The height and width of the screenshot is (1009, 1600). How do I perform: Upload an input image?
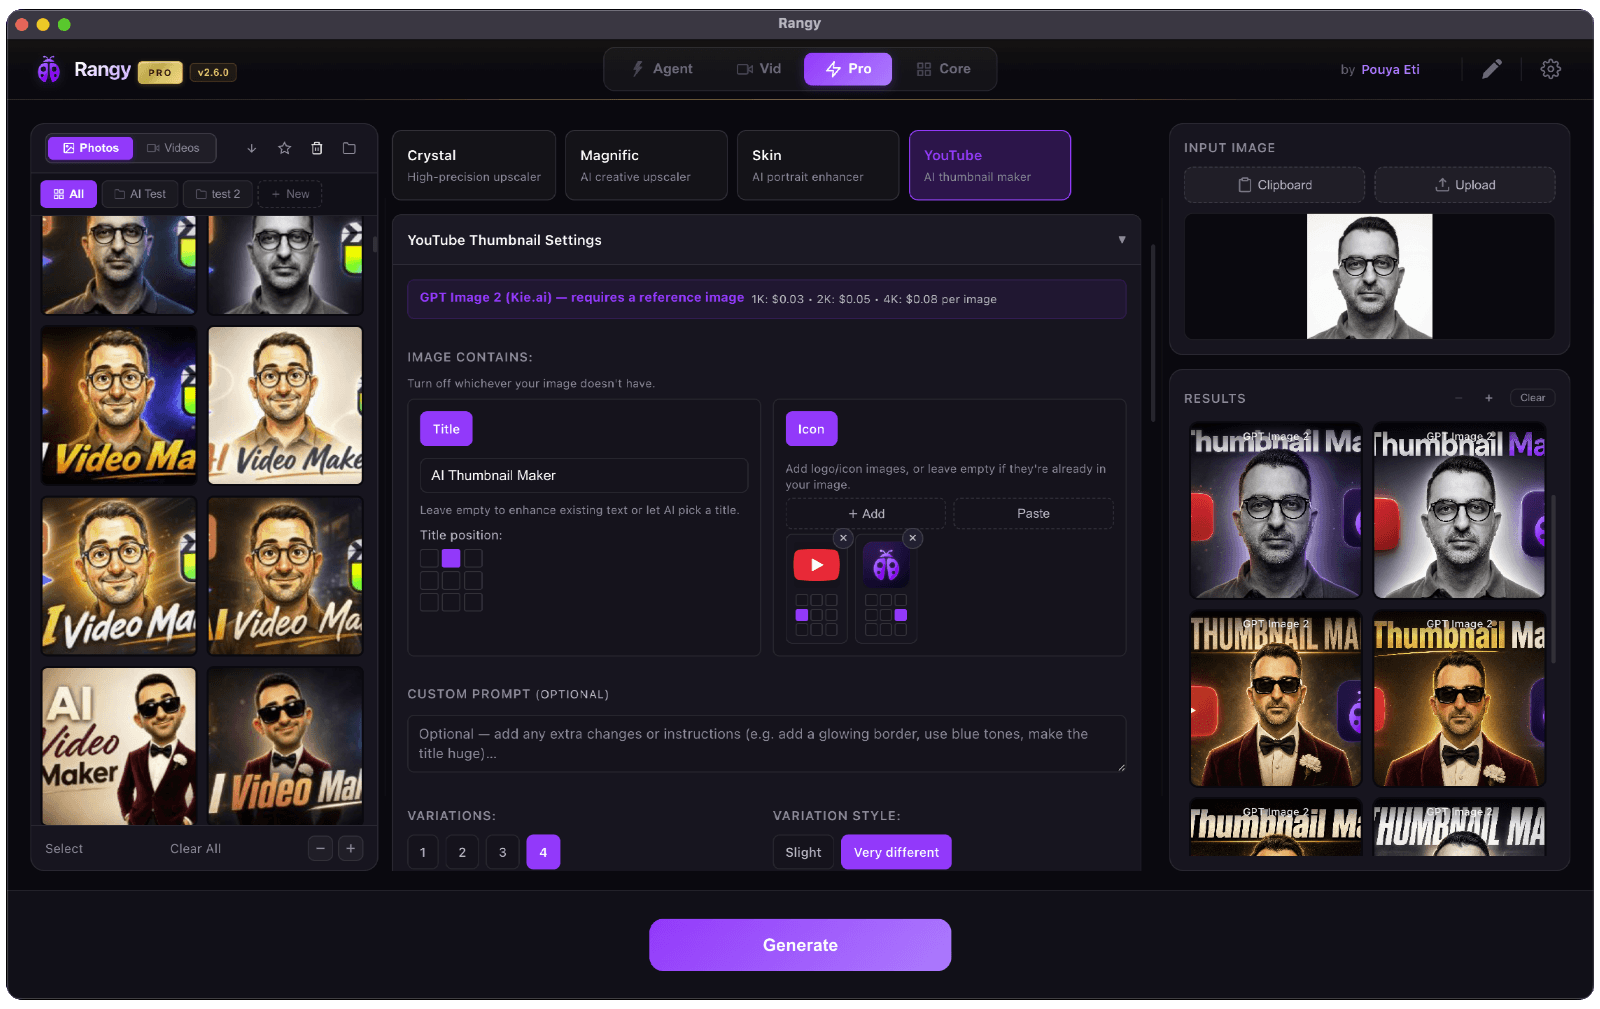1465,185
